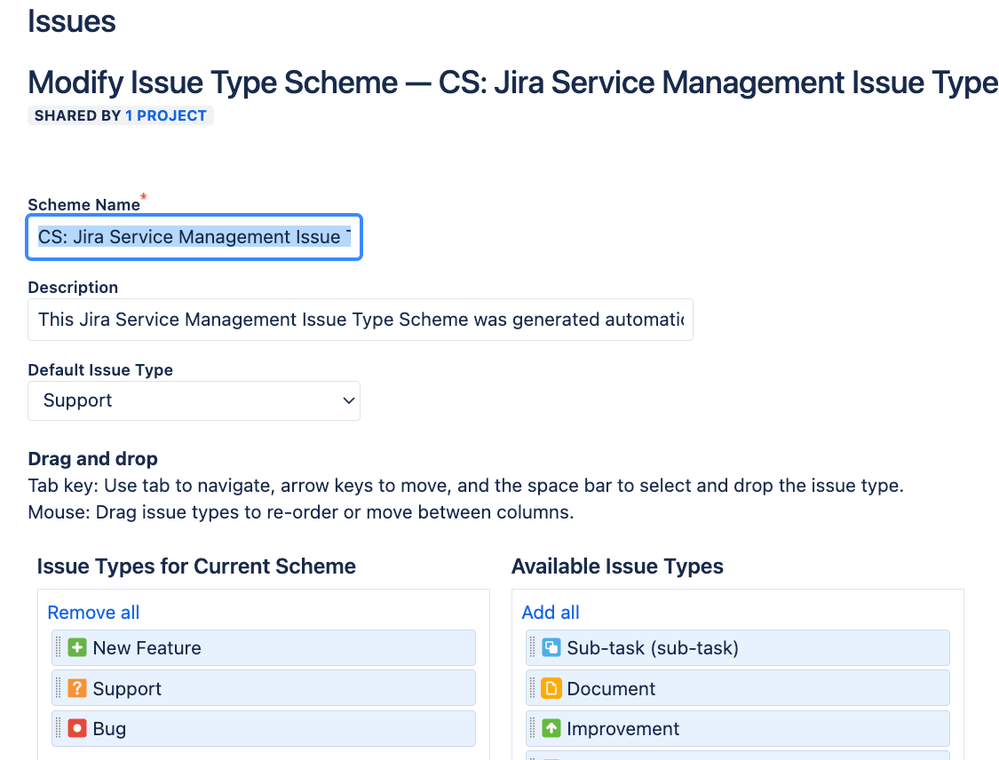
Task: Click the Document orange icon
Action: coord(551,688)
